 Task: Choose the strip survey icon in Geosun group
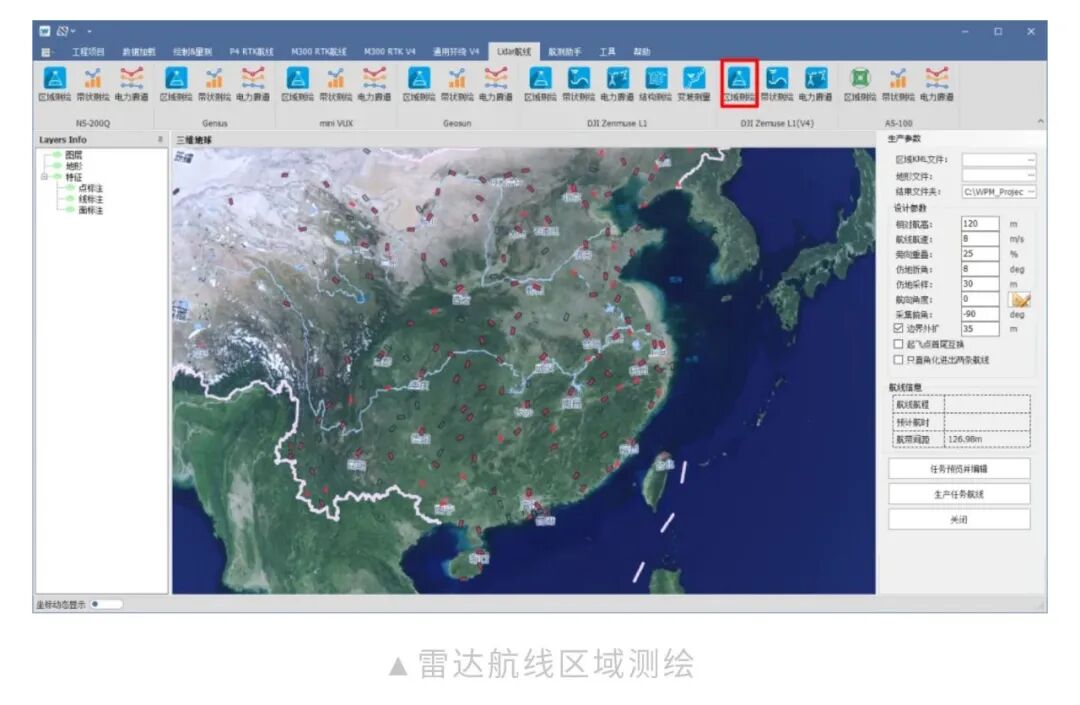pyautogui.click(x=457, y=84)
